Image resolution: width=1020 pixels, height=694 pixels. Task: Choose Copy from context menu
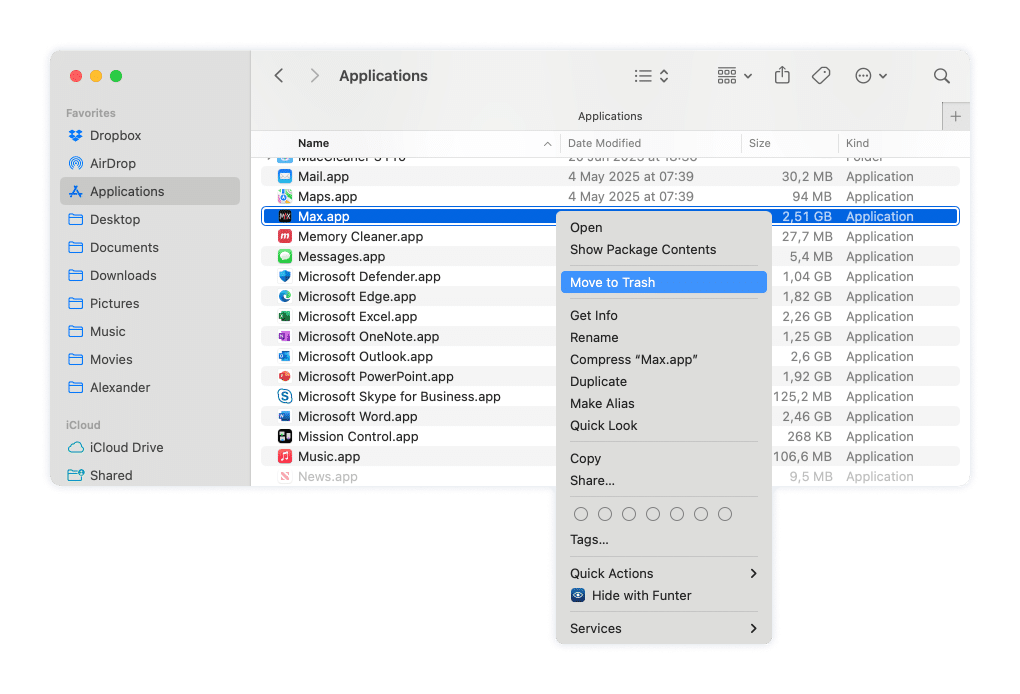point(664,459)
